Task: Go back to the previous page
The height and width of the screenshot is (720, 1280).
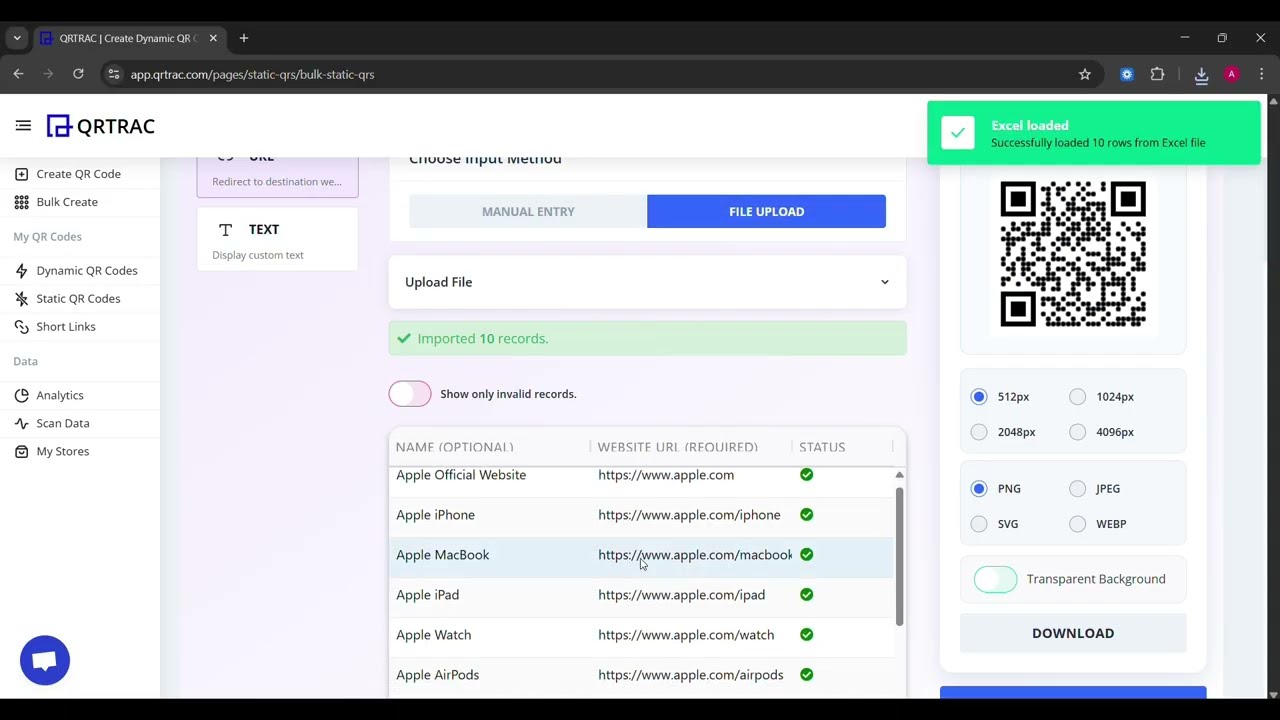Action: (x=18, y=74)
